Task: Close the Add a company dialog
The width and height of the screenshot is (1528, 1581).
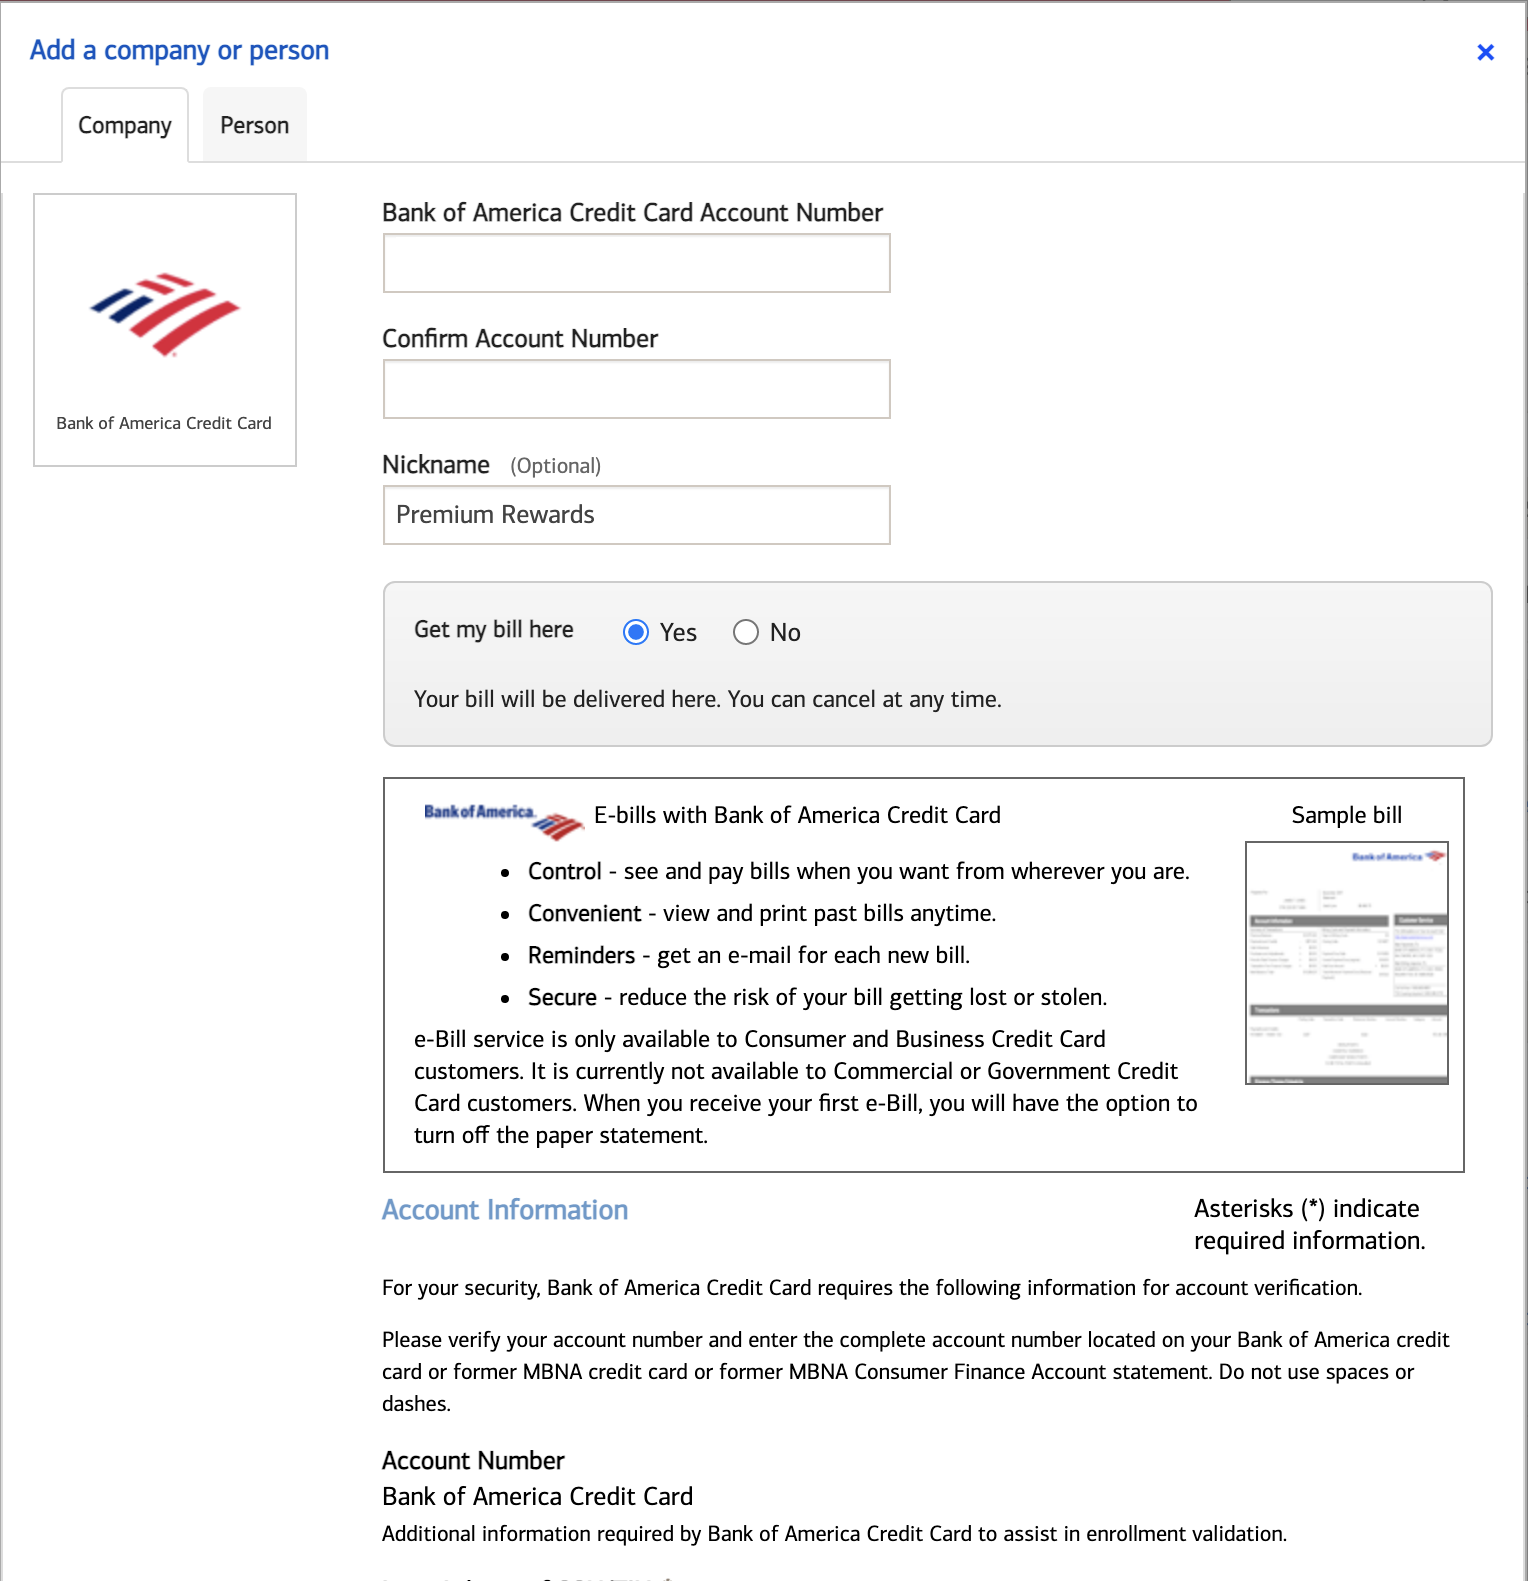Action: (1485, 52)
